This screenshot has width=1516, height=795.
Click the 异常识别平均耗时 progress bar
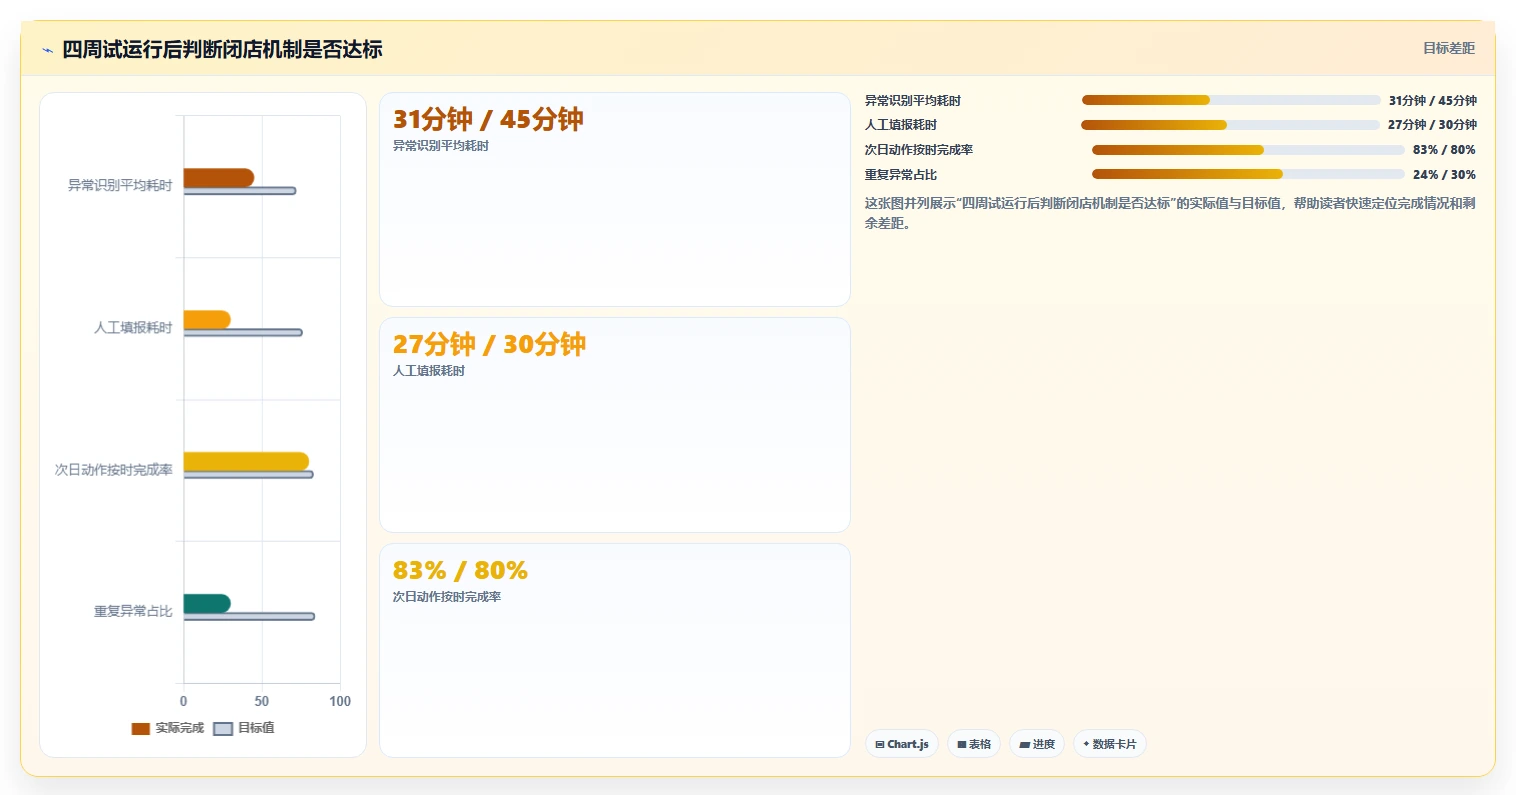click(1231, 100)
